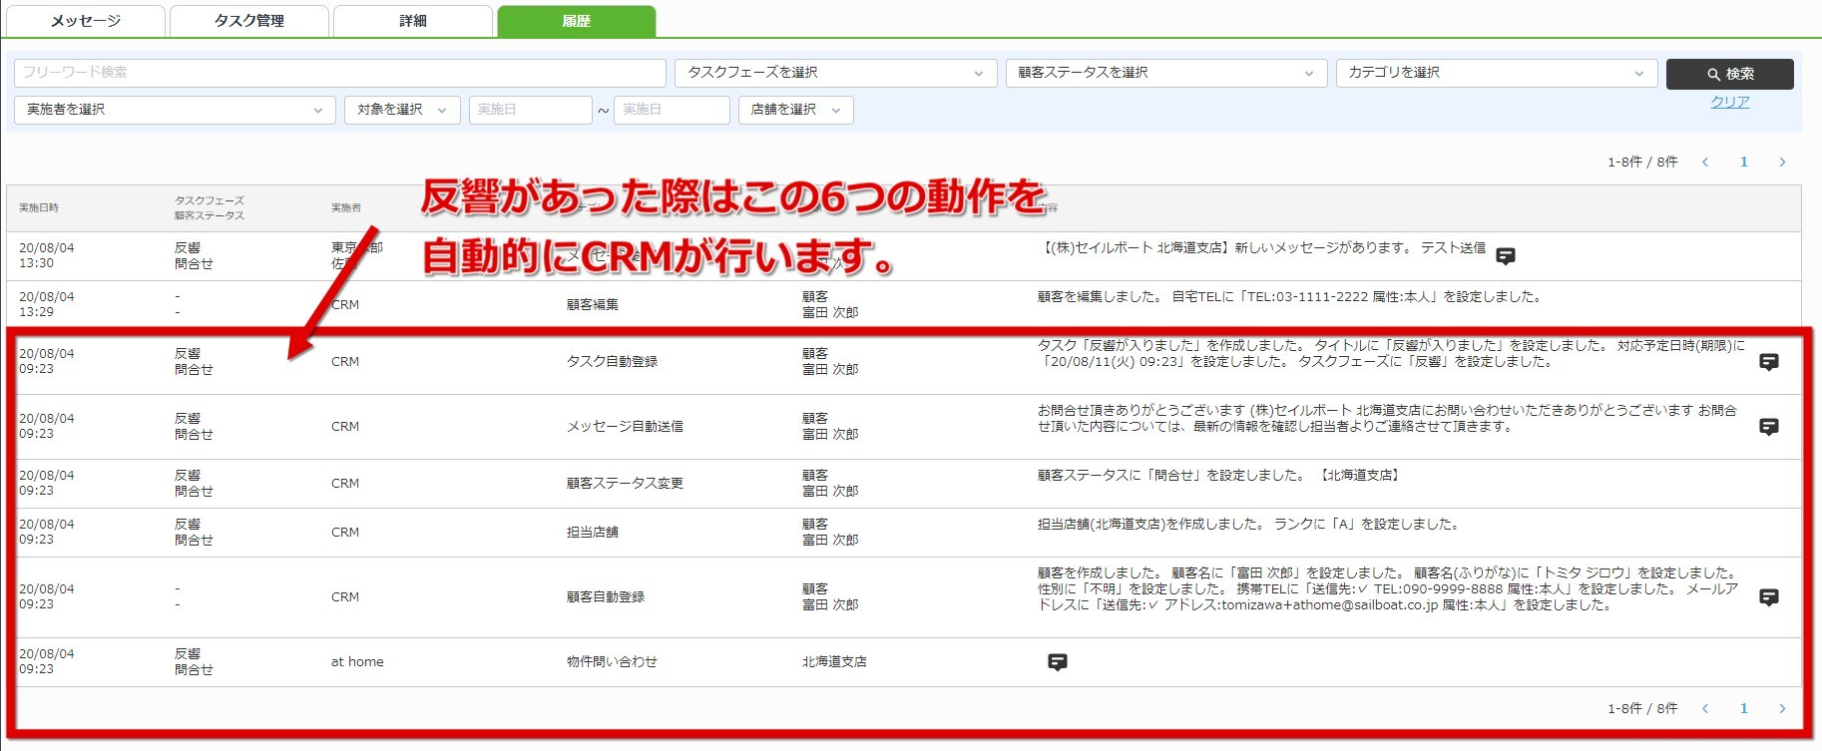
Task: Click タスク自動登録 category cell
Action: click(x=612, y=362)
